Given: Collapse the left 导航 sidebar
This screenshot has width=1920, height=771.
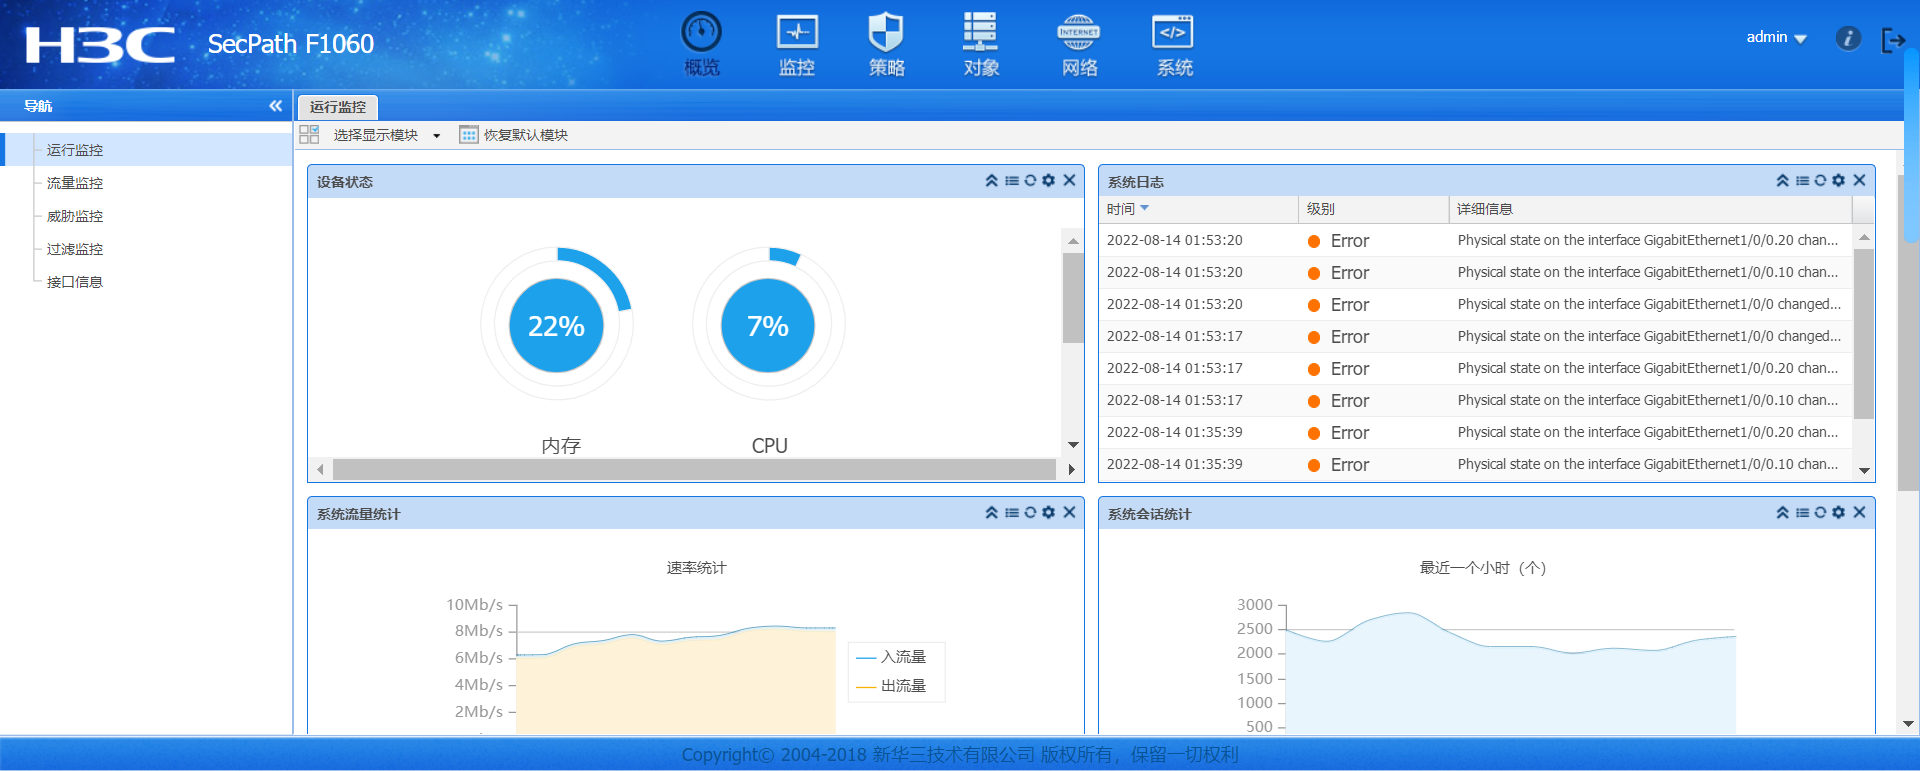Looking at the screenshot, I should tap(275, 106).
